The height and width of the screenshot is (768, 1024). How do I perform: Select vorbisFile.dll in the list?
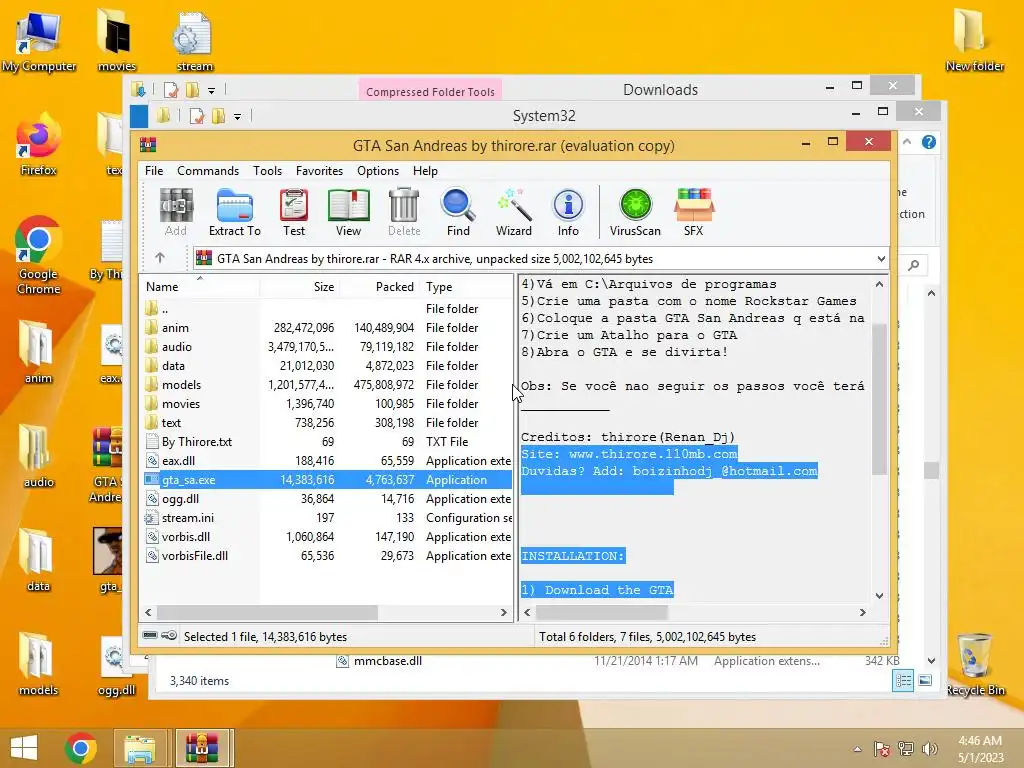(x=327, y=555)
